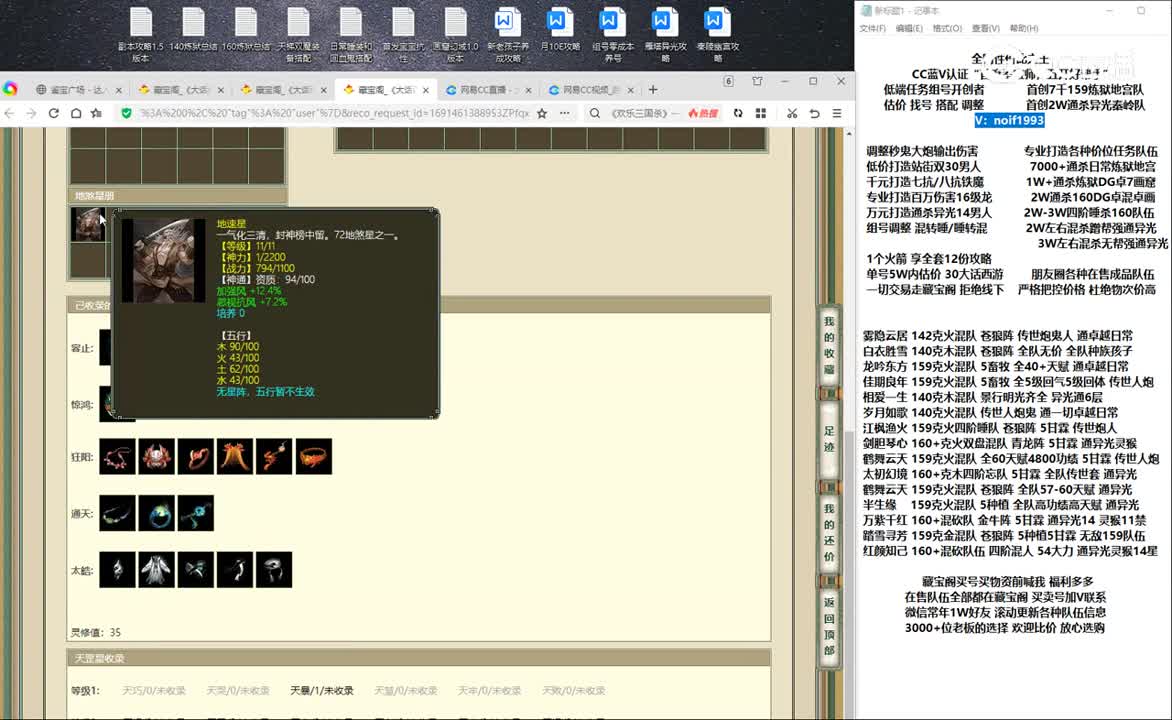1172x720 pixels.
Task: Click the Notepad line starting with 雾隐云居
Action: coord(998,336)
